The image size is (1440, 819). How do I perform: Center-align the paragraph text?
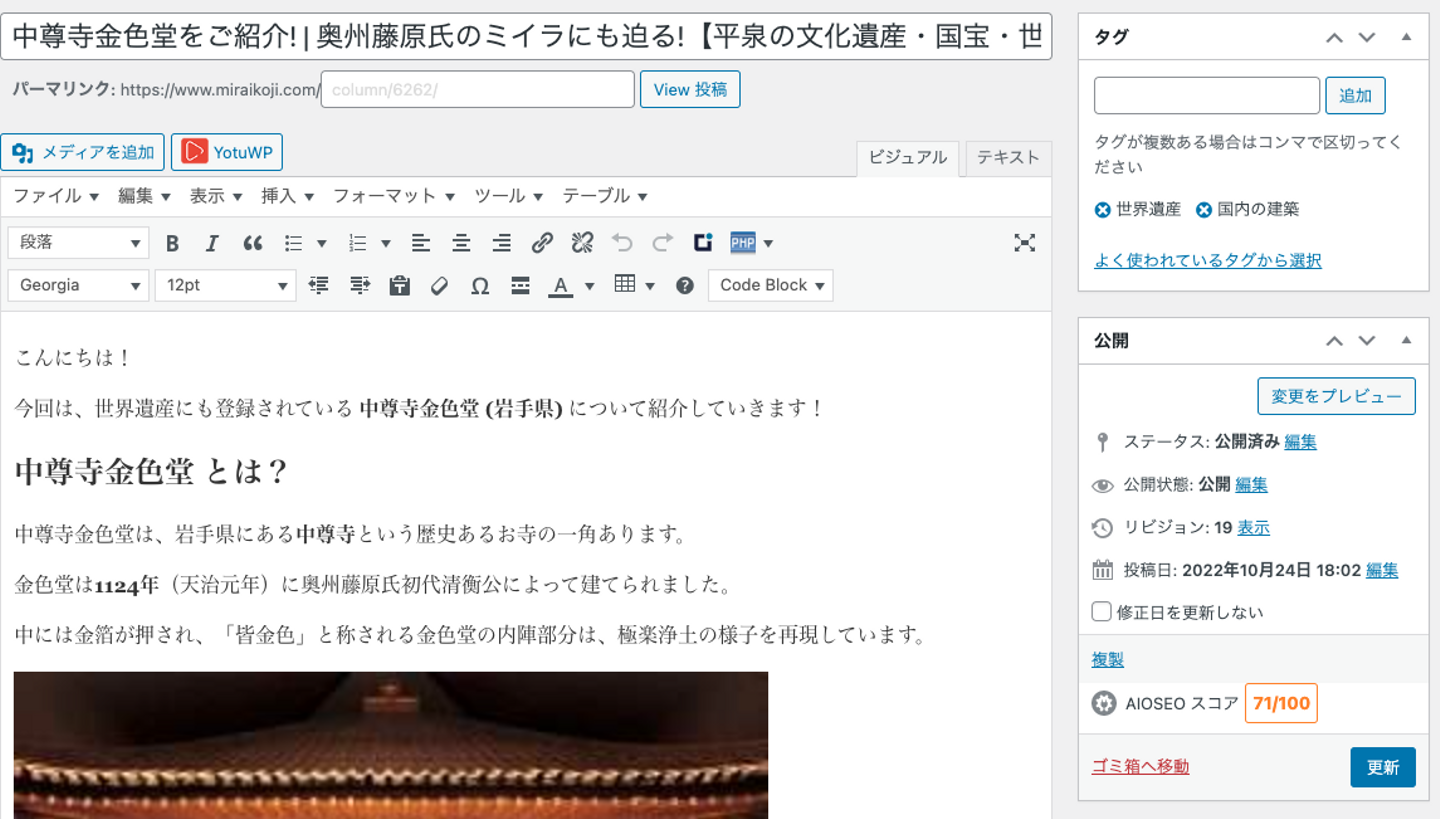(x=461, y=243)
